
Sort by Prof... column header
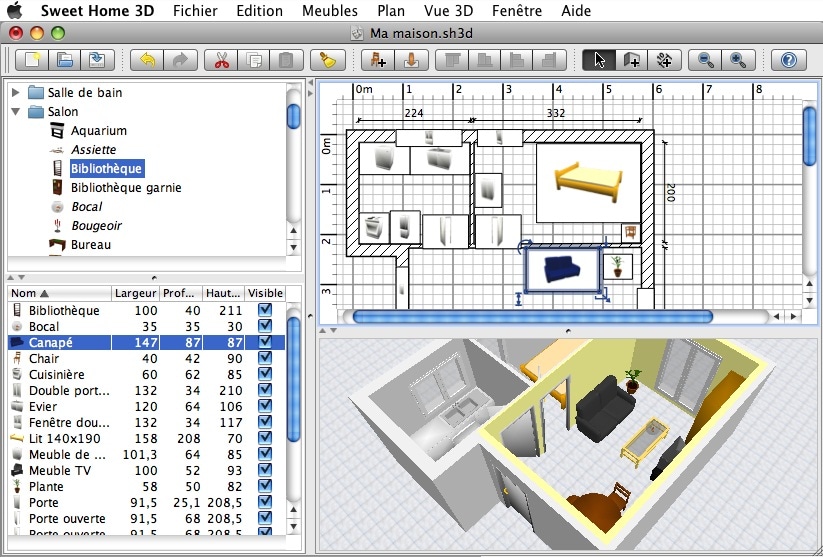(181, 293)
